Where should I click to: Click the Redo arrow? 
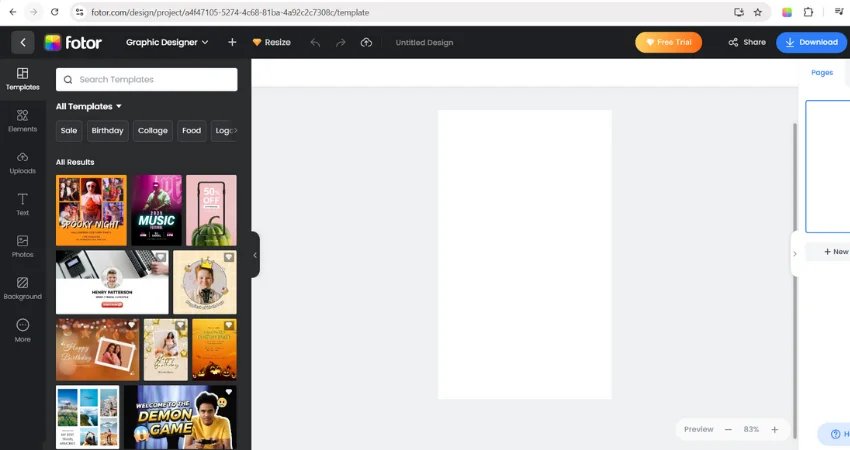(x=340, y=42)
